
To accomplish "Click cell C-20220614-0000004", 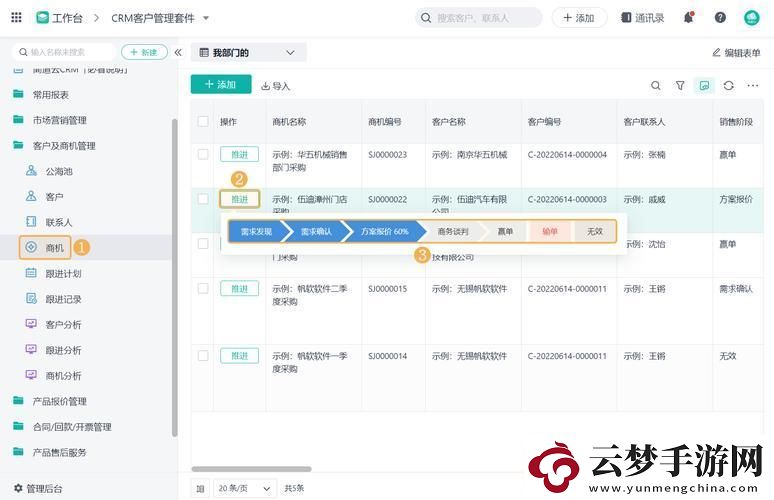I will coord(567,154).
